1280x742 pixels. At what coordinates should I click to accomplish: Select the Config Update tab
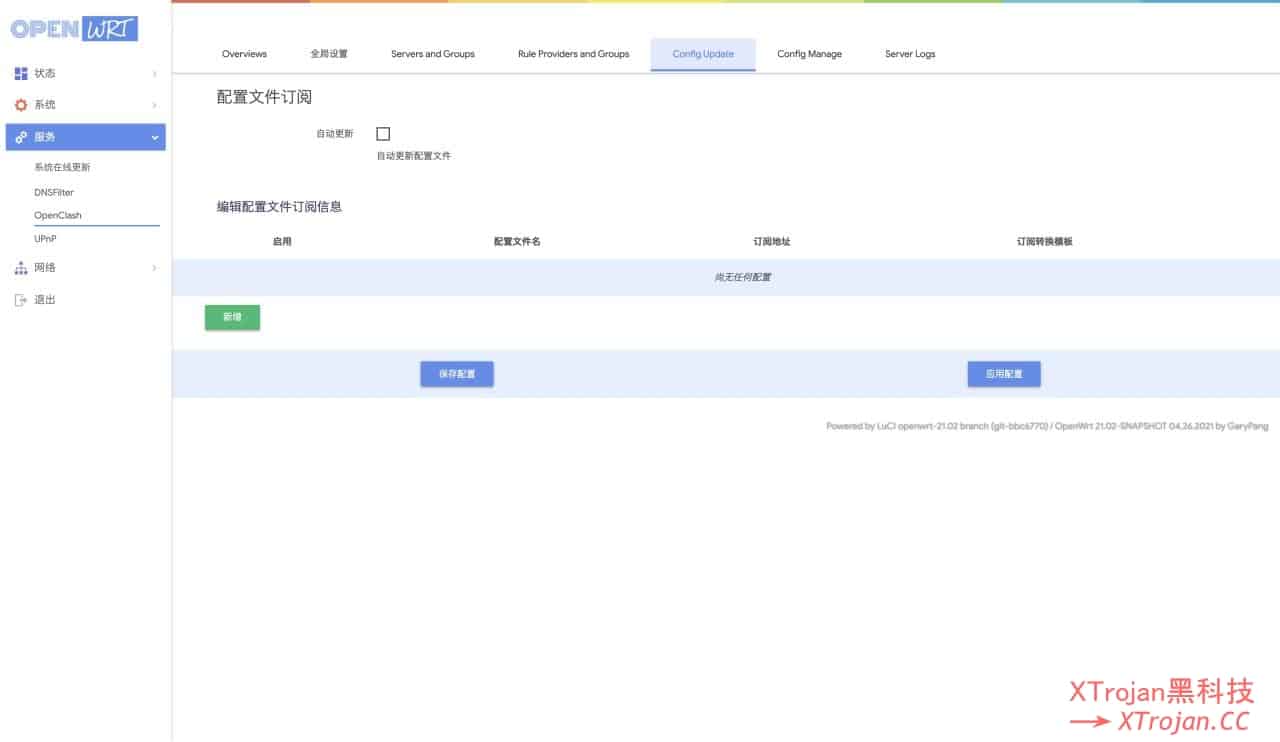[703, 54]
